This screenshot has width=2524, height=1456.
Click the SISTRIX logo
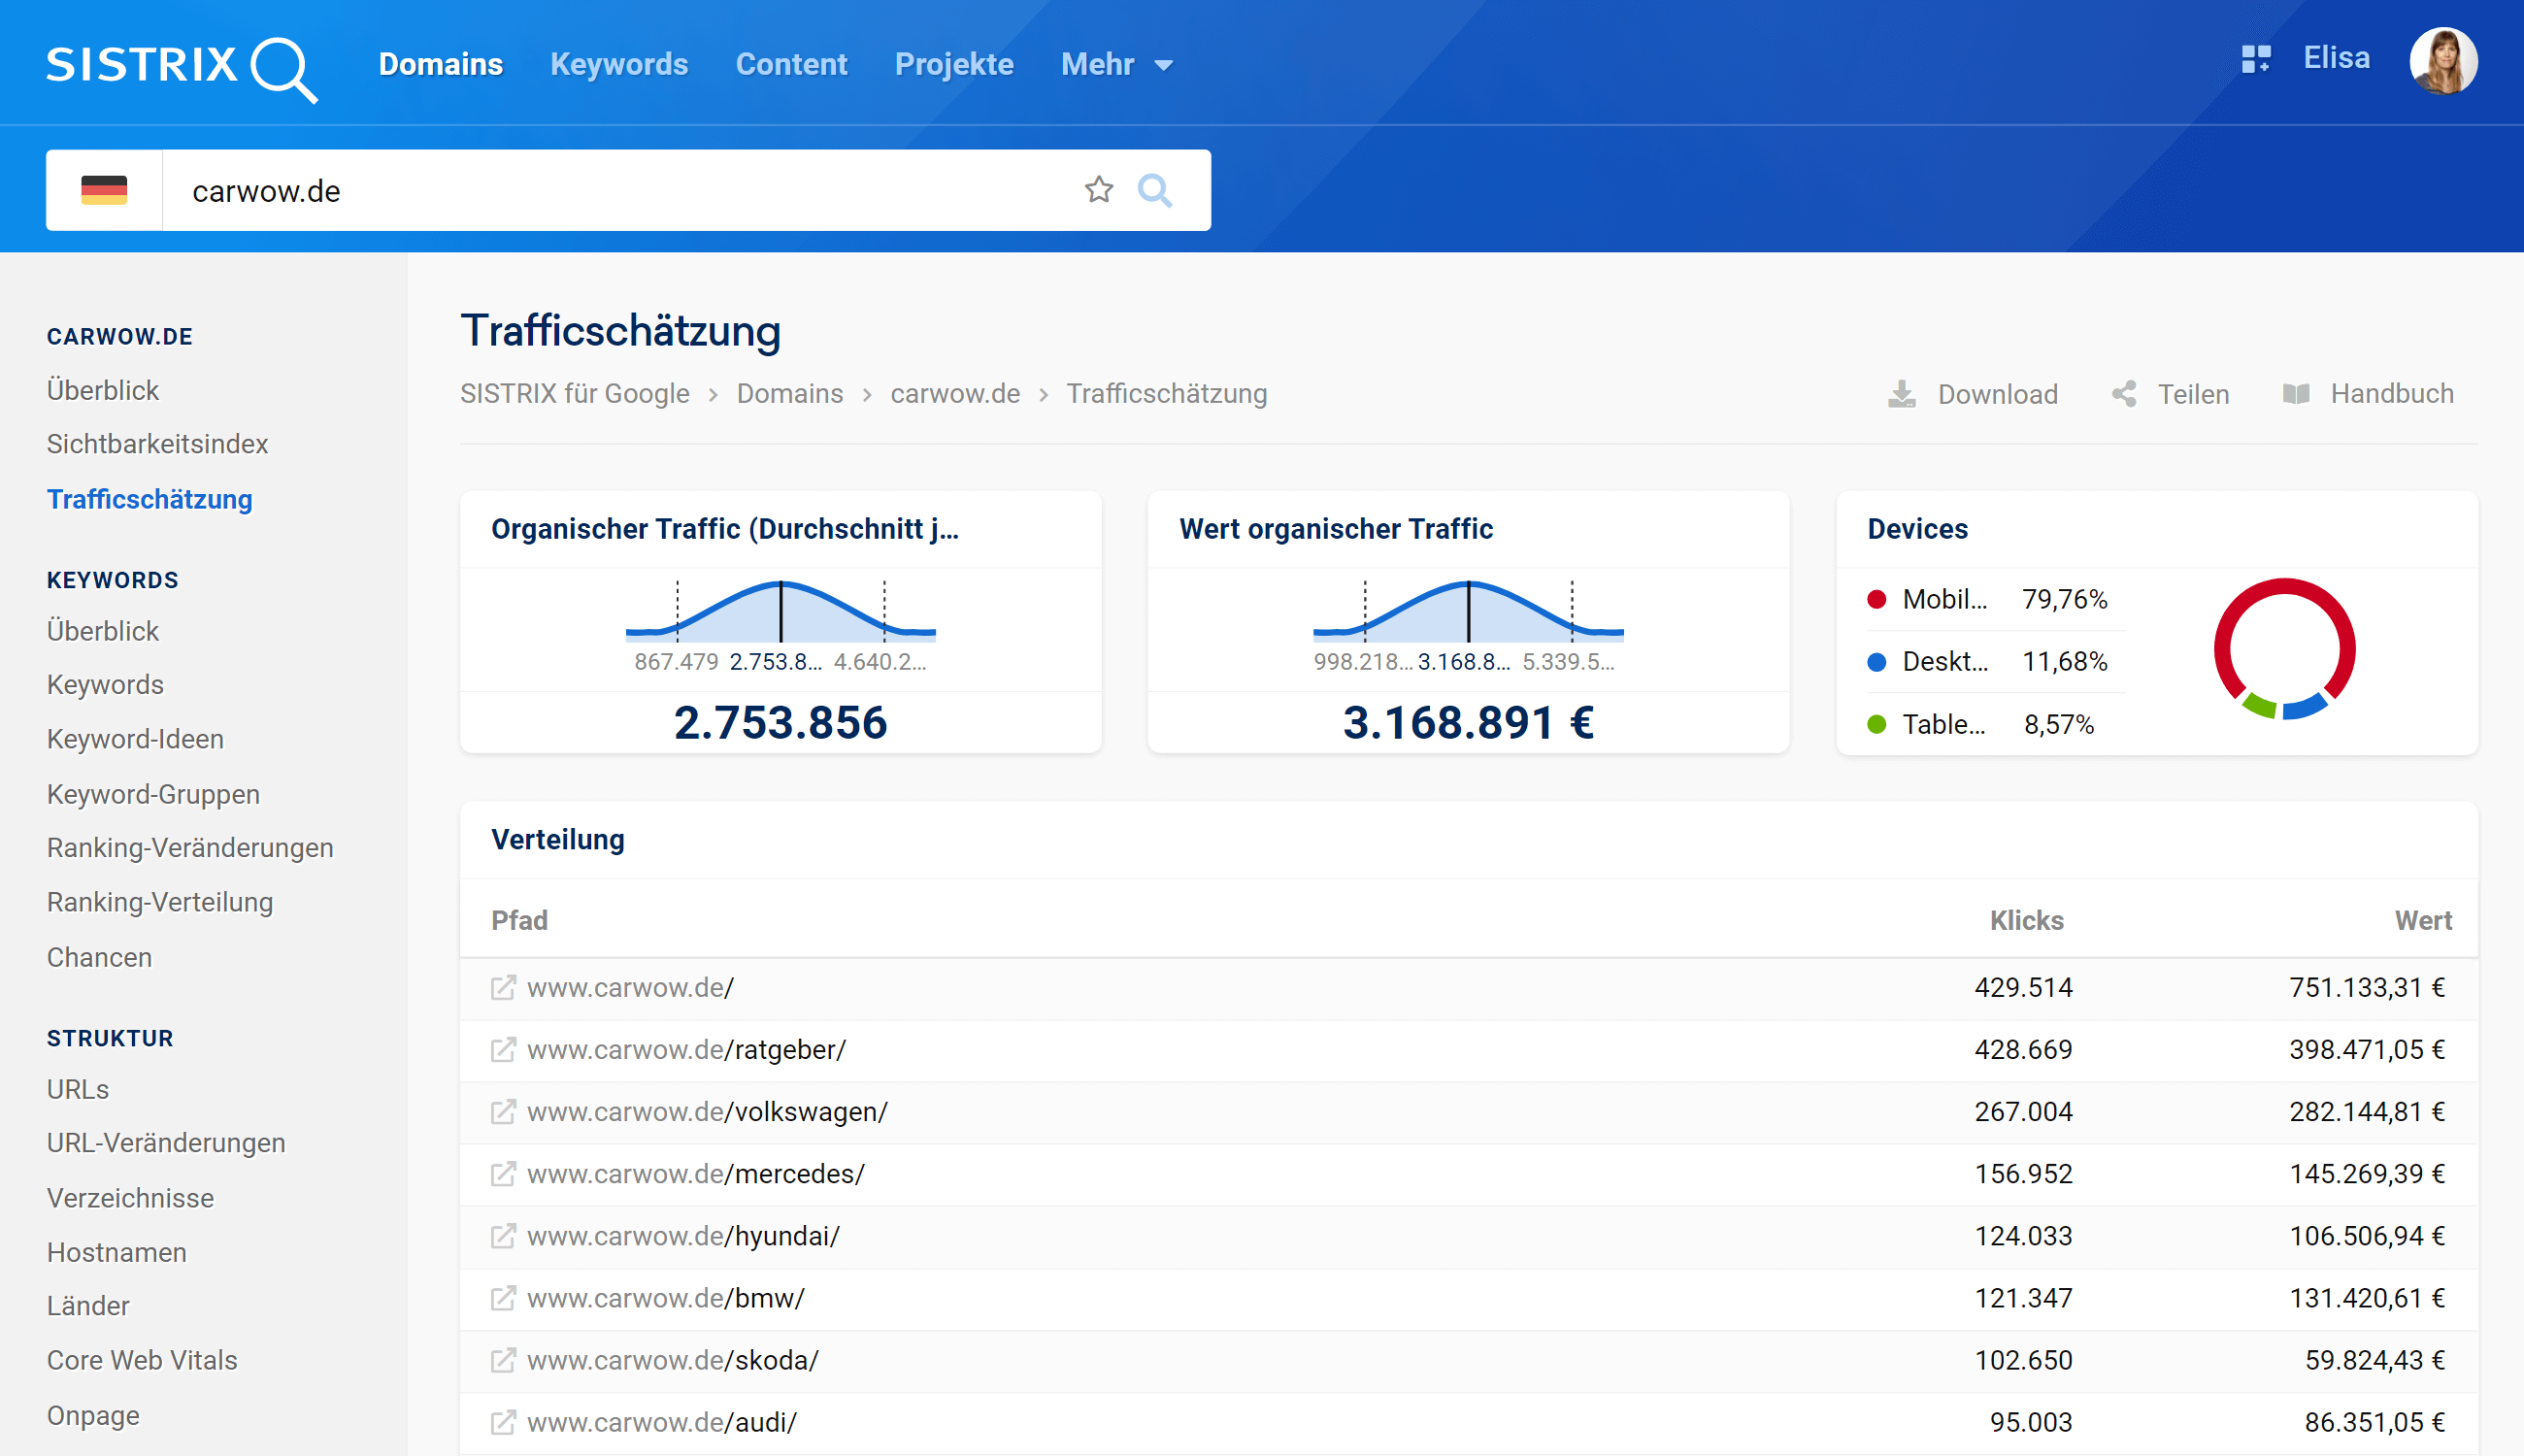(182, 66)
